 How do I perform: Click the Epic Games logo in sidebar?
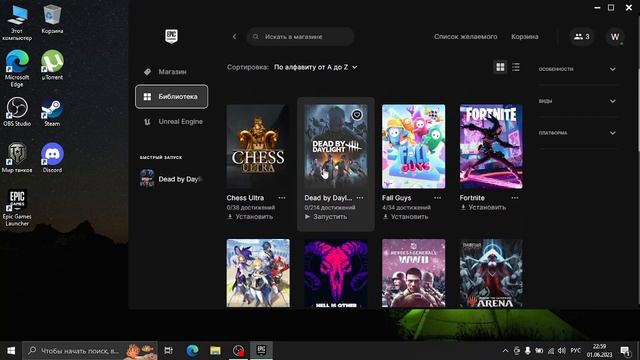pos(171,36)
